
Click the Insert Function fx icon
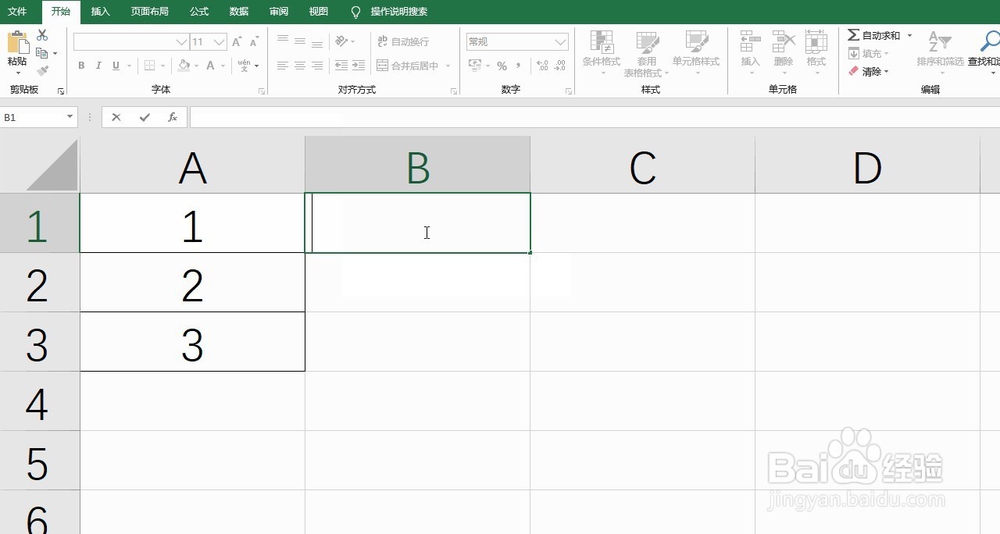tap(172, 117)
